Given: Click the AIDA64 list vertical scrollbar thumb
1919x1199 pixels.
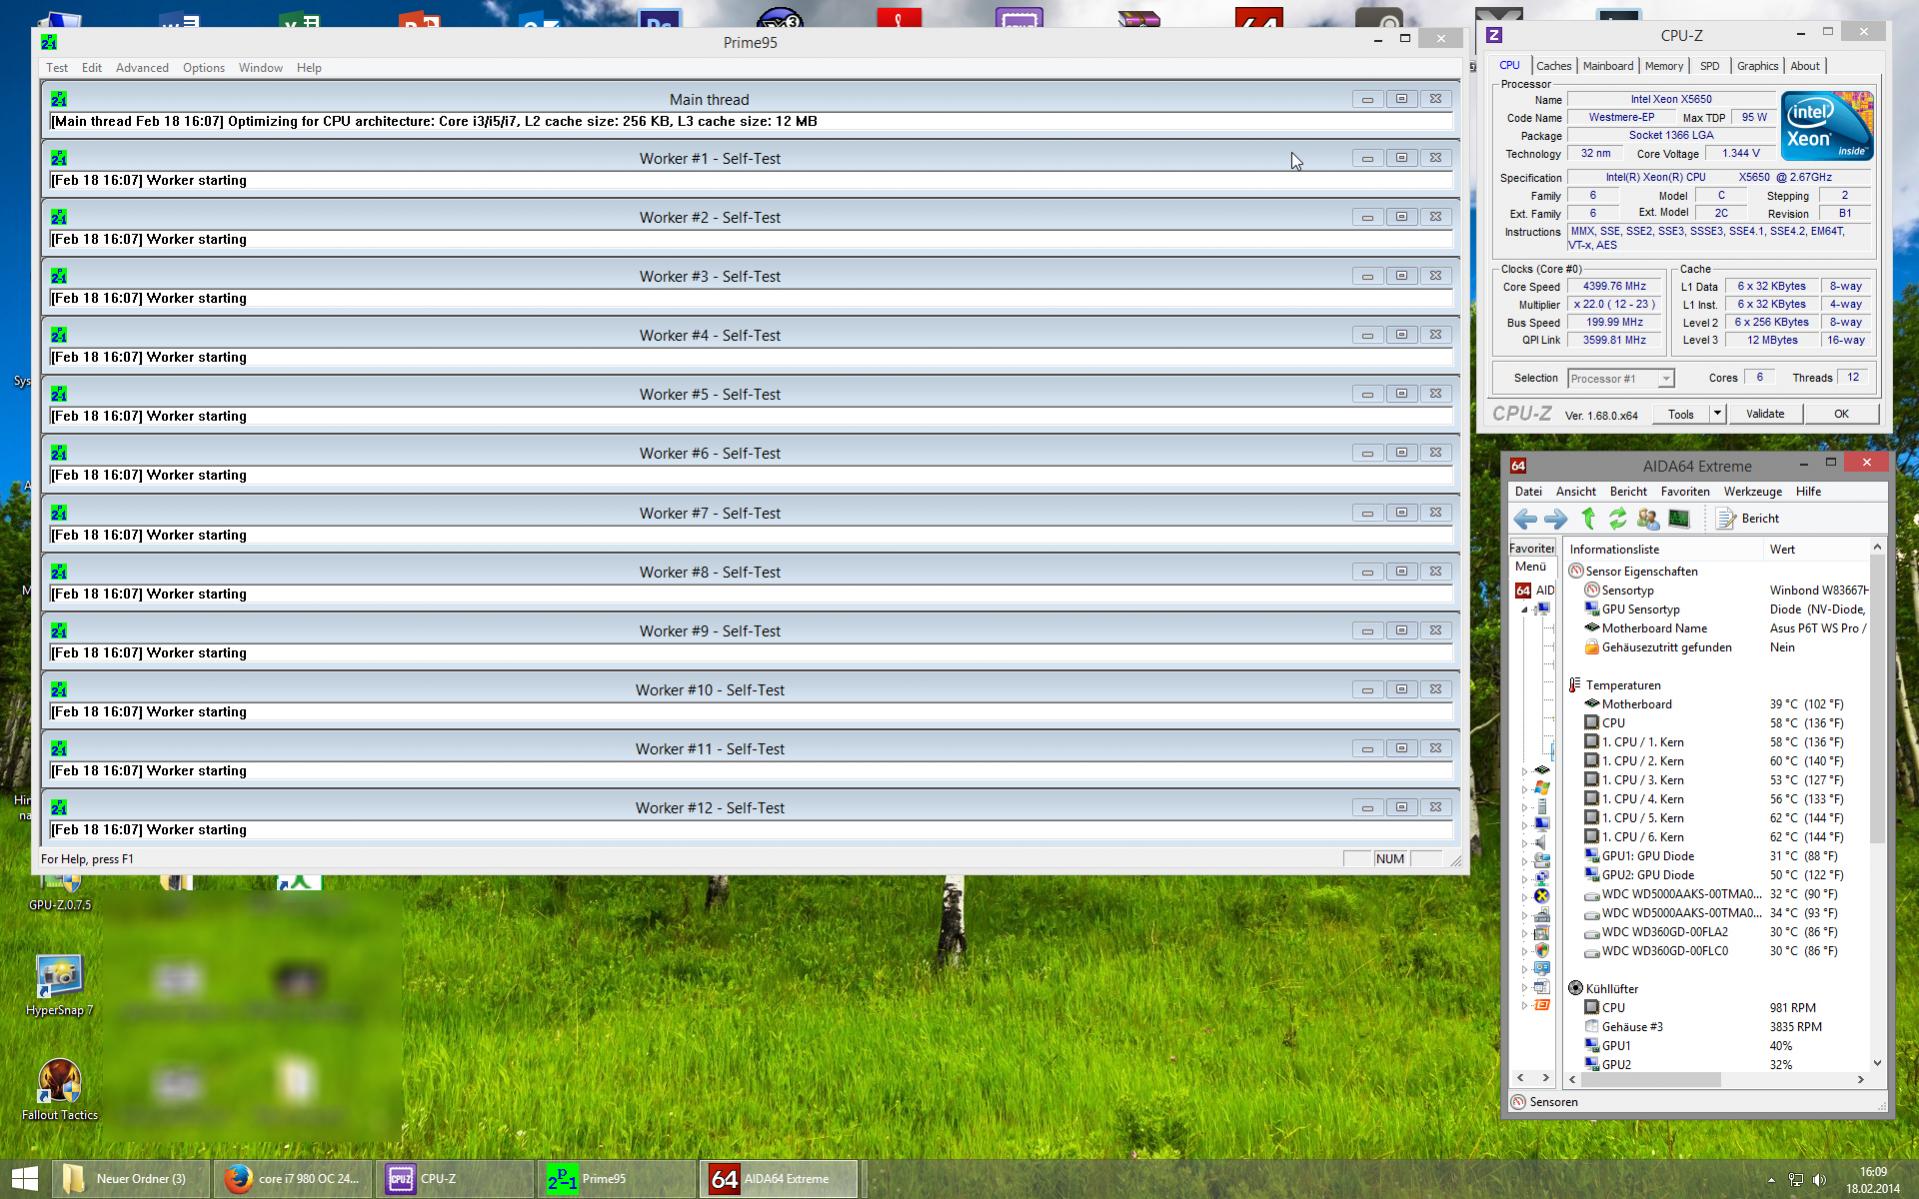Looking at the screenshot, I should pos(1876,698).
